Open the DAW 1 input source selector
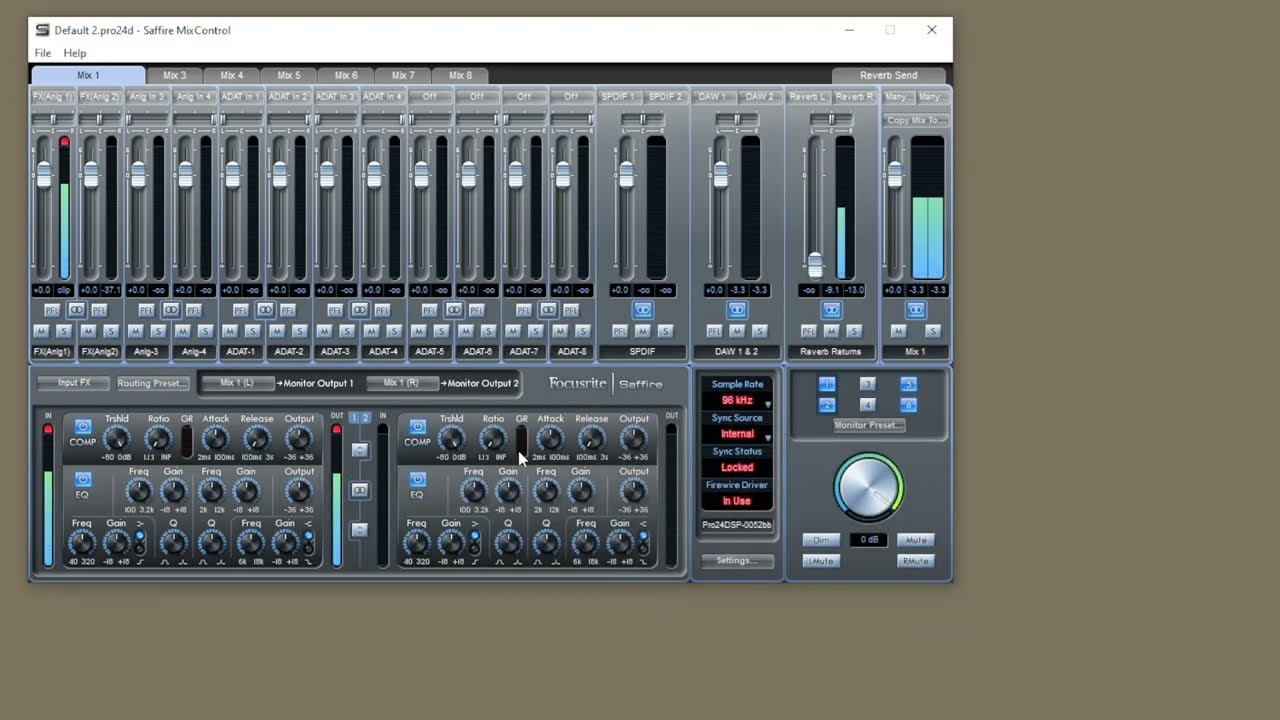 [x=713, y=97]
